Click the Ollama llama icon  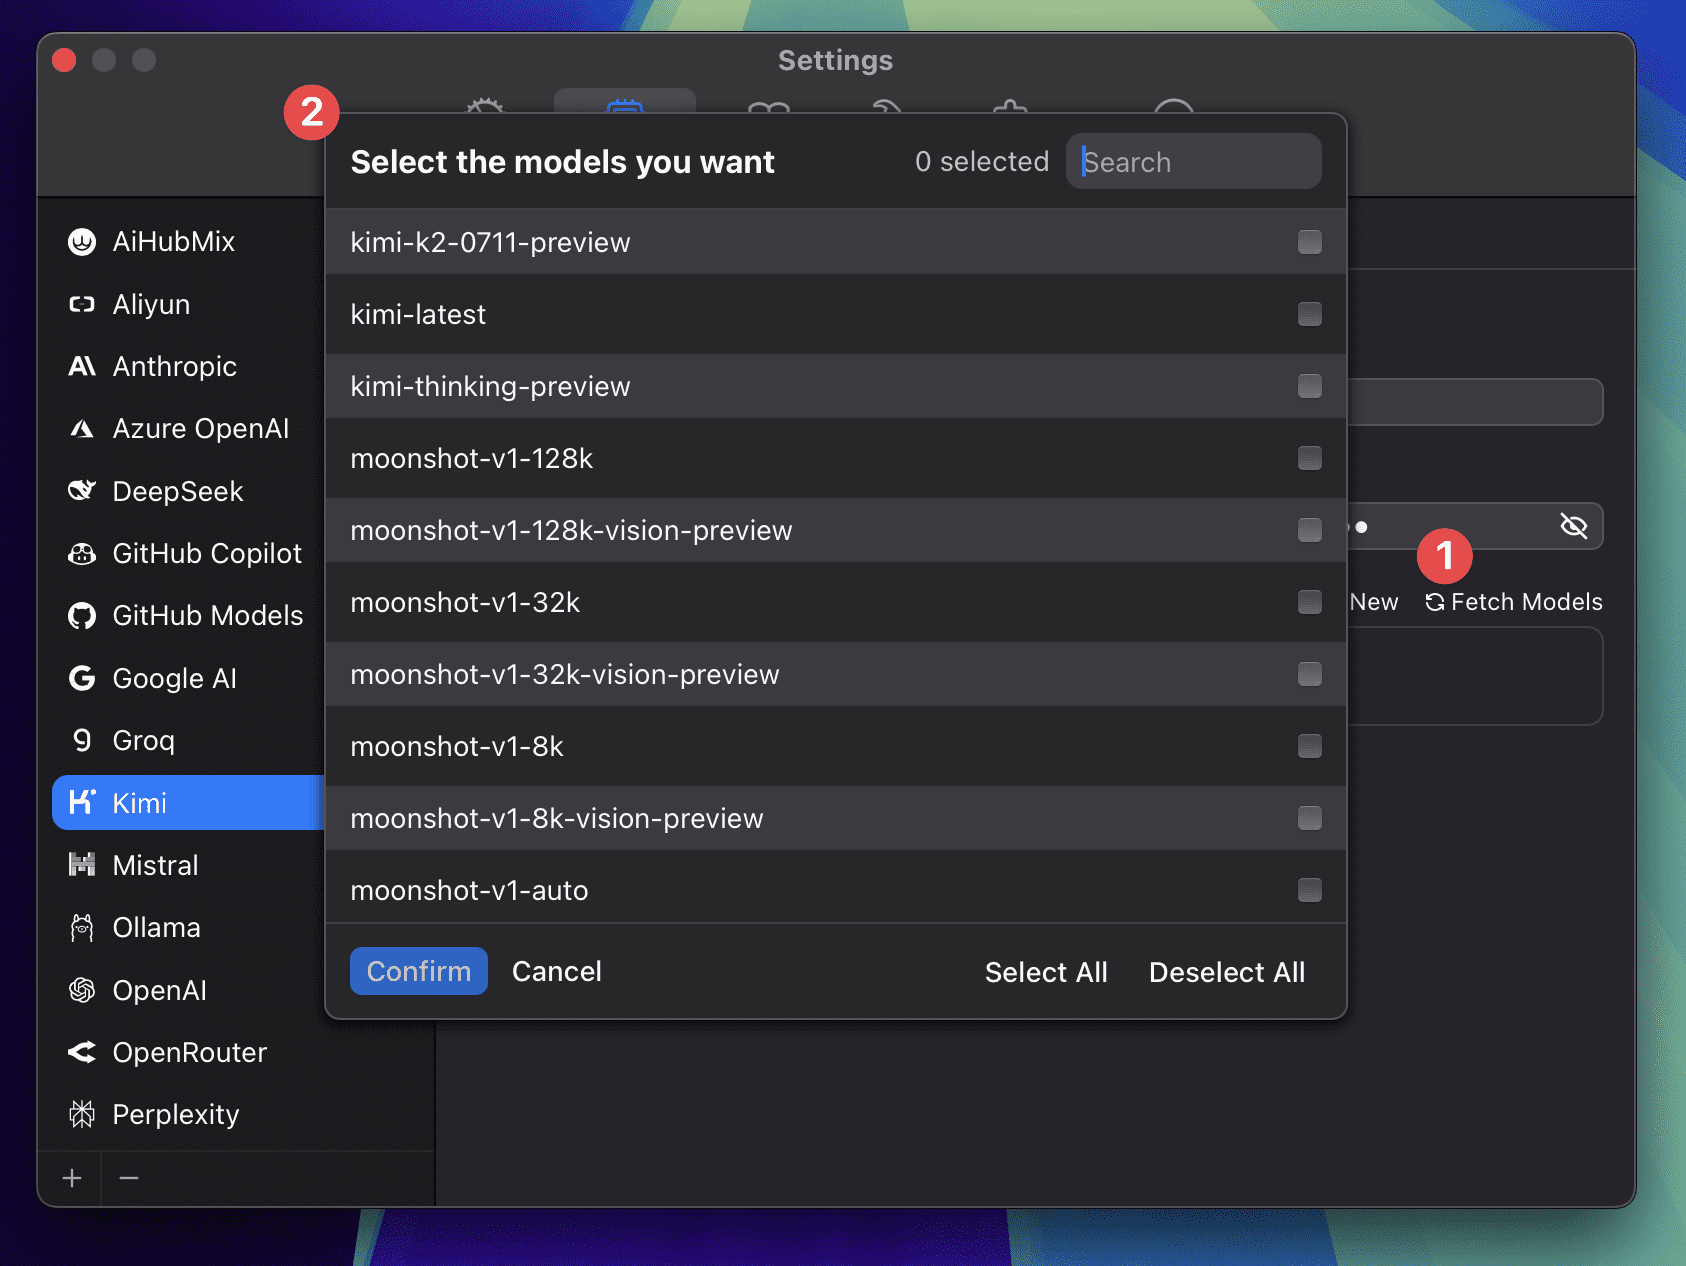(82, 928)
